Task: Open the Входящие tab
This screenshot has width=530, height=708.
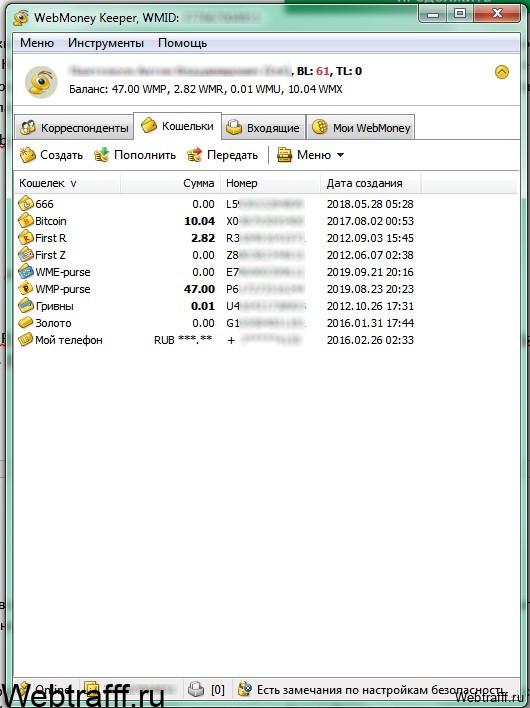Action: click(x=264, y=128)
